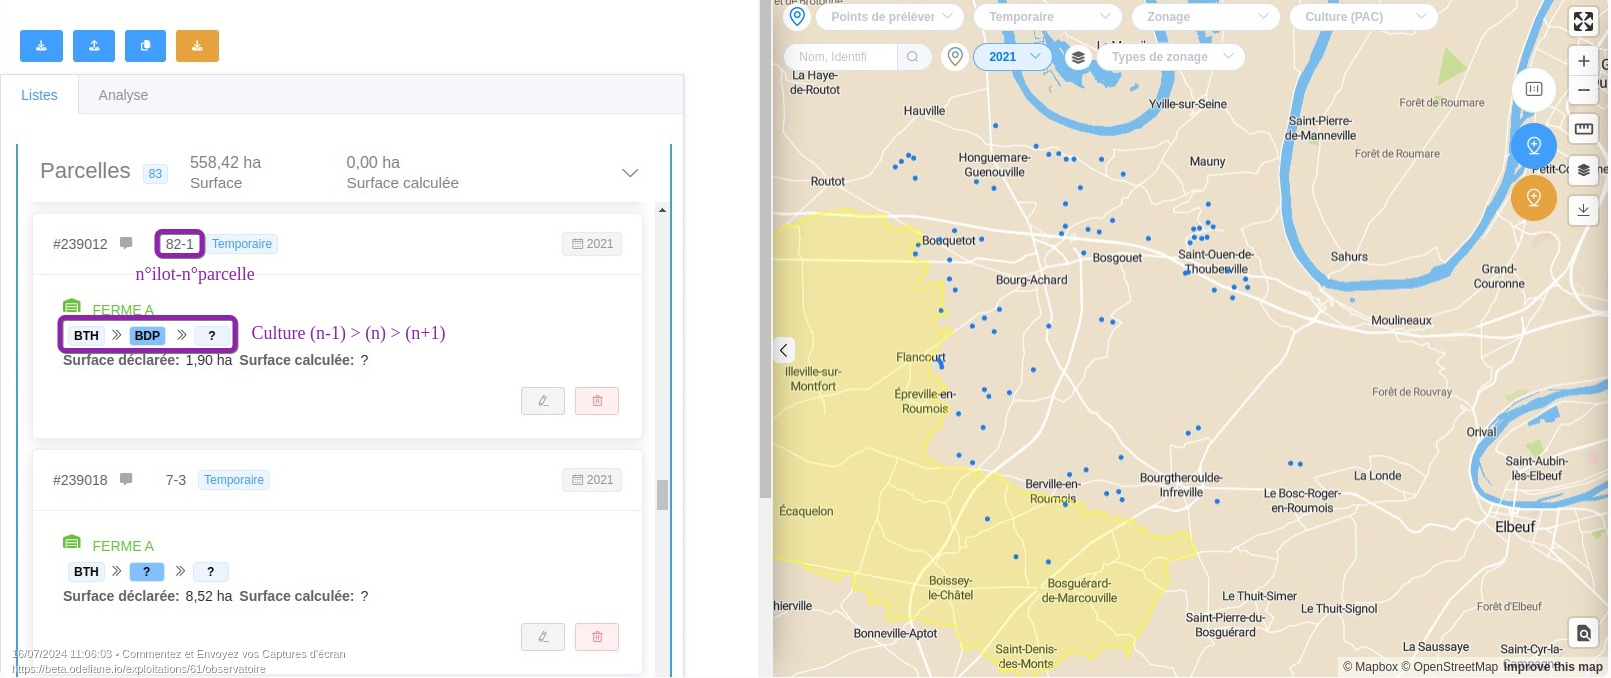Toggle fullscreen map view
The height and width of the screenshot is (678, 1611).
pos(1583,21)
